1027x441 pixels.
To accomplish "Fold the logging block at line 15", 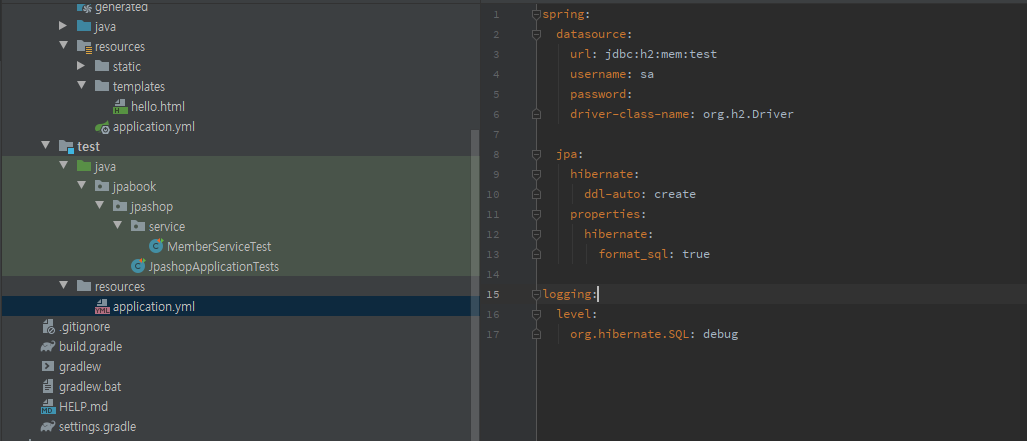I will click(536, 294).
